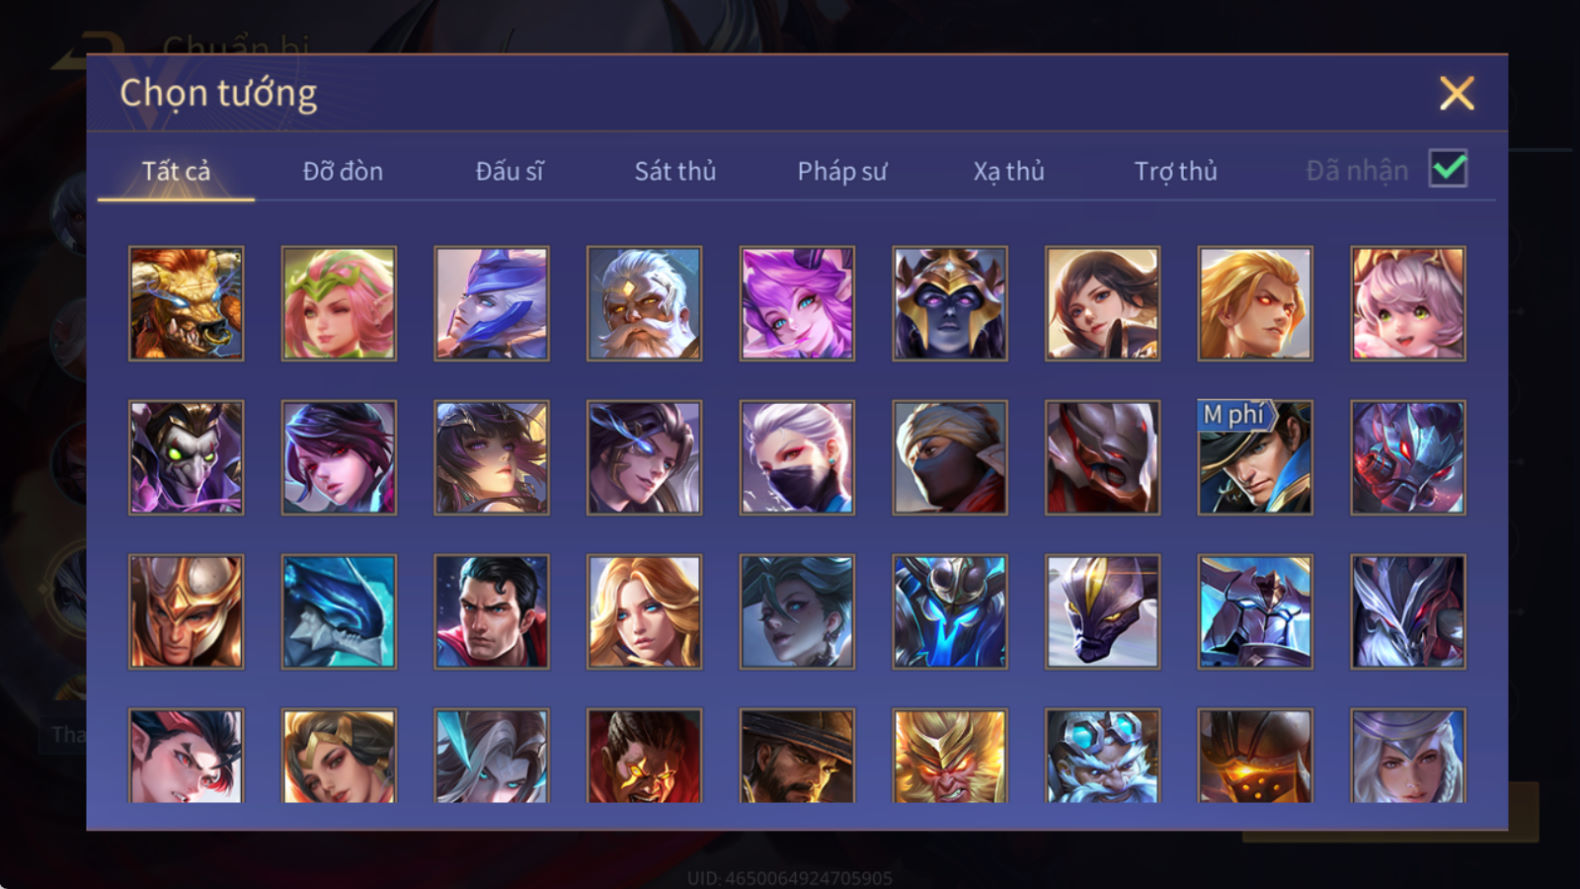This screenshot has width=1580, height=889.
Task: Show the Pháp sư hero list
Action: pos(842,171)
